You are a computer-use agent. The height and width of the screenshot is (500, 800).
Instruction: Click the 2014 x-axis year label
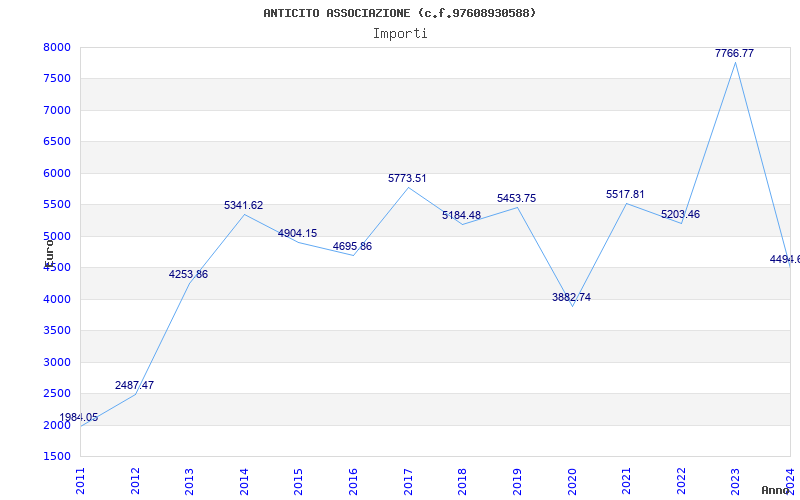point(244,481)
